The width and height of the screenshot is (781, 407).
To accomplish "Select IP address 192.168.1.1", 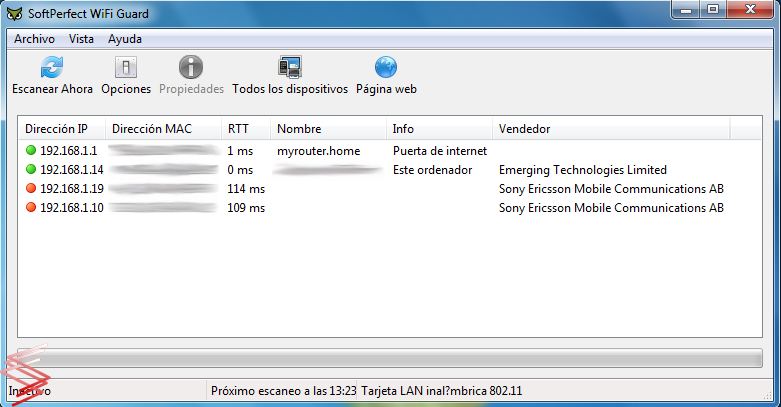I will point(69,151).
